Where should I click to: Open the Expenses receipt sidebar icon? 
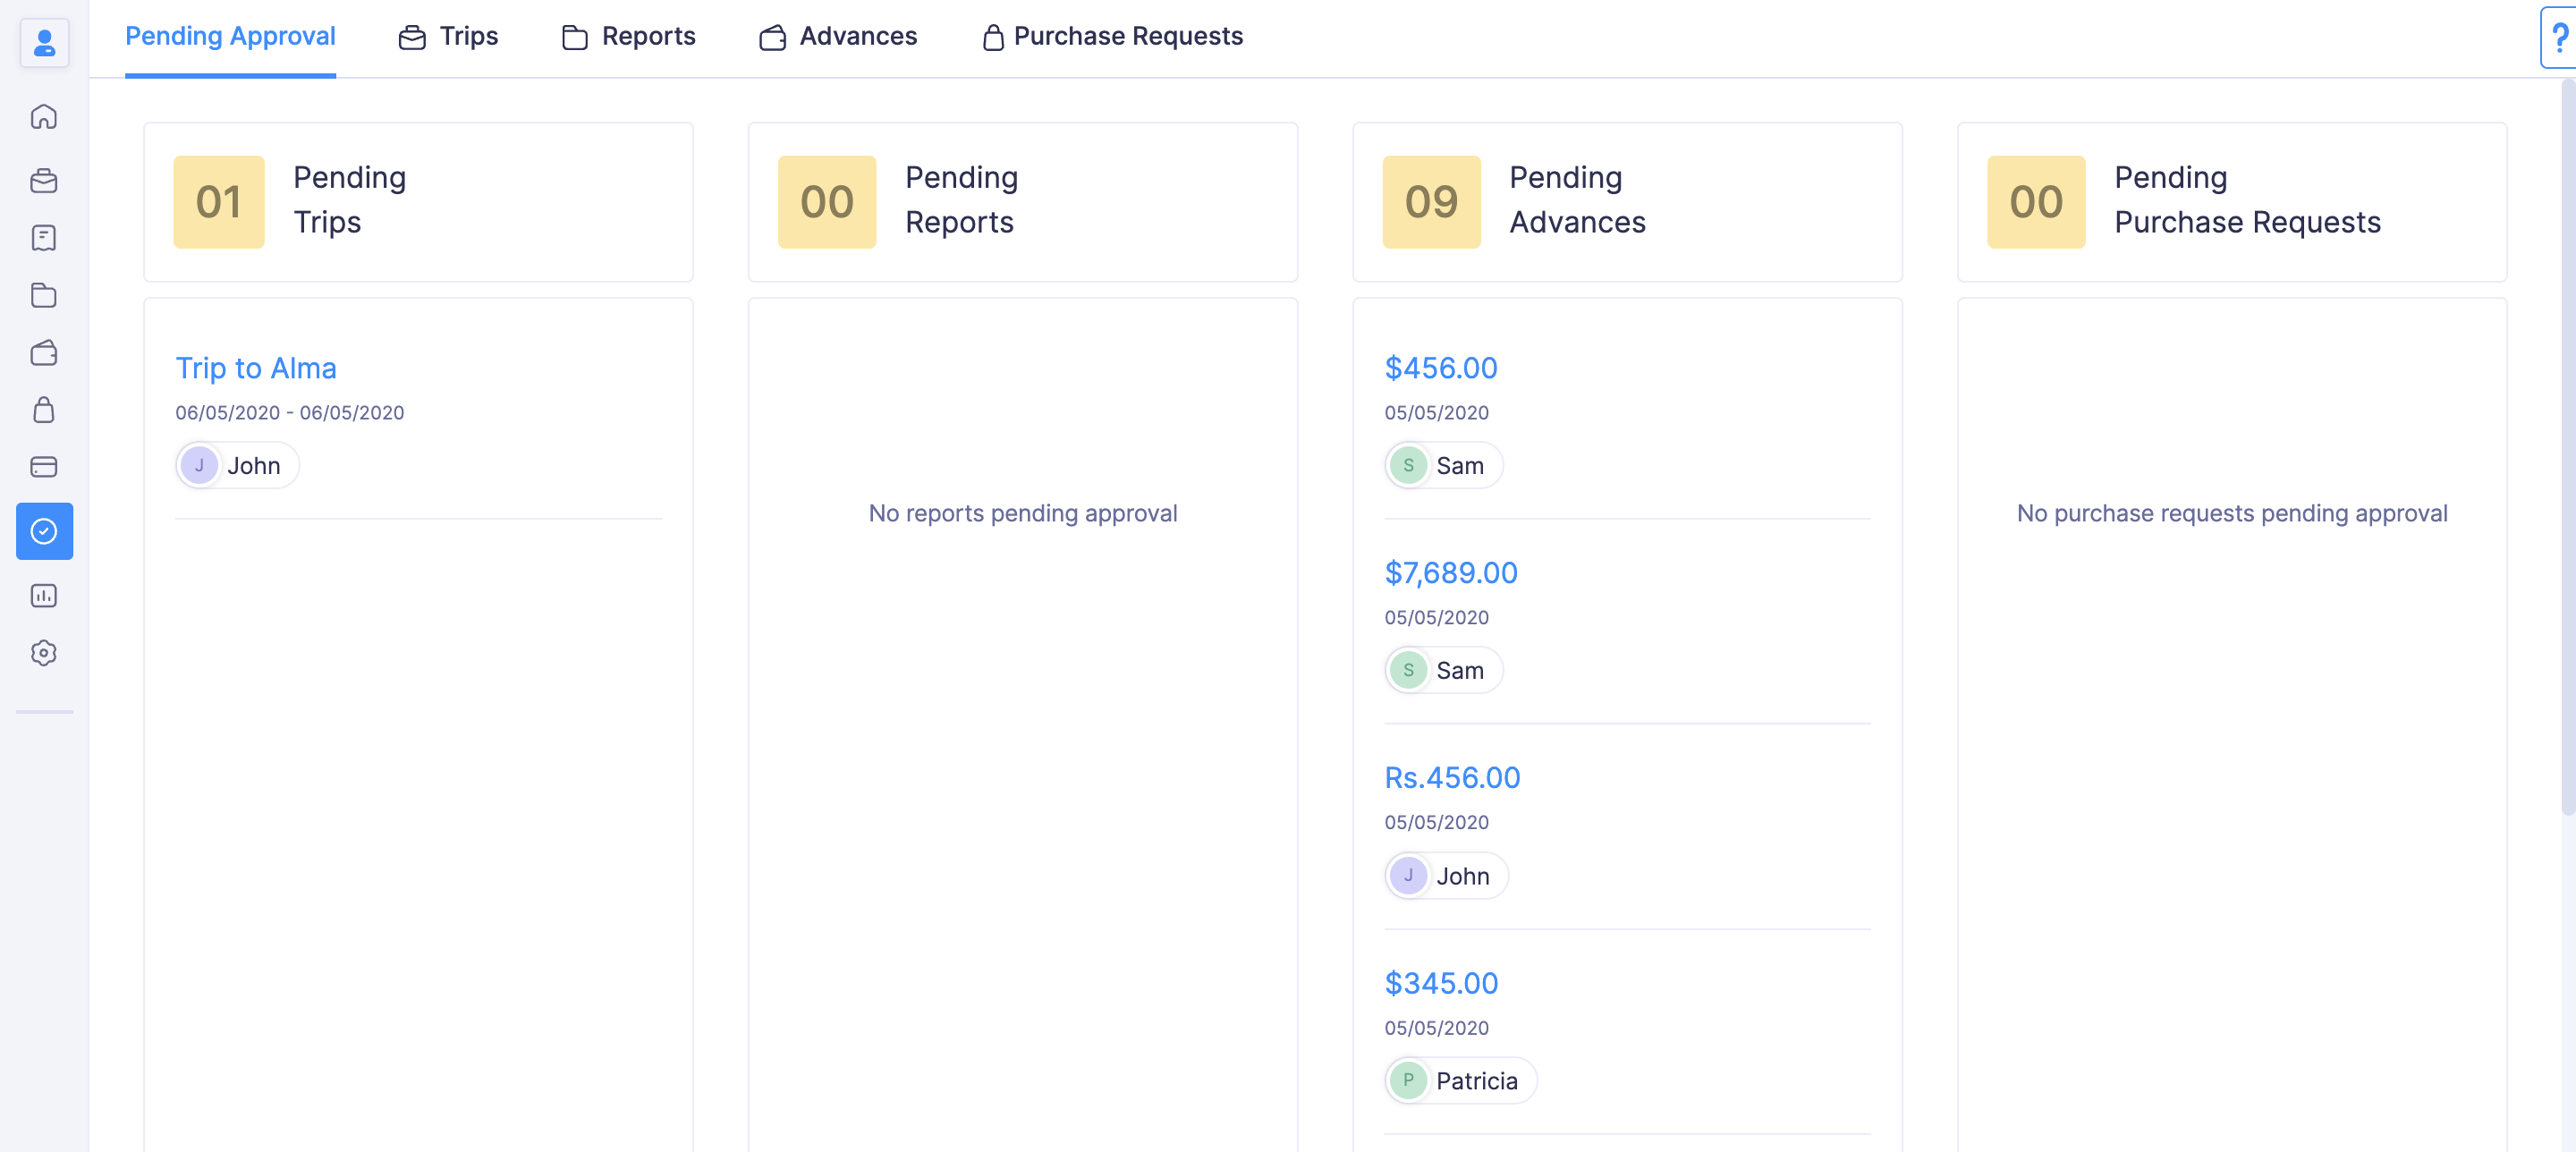44,238
